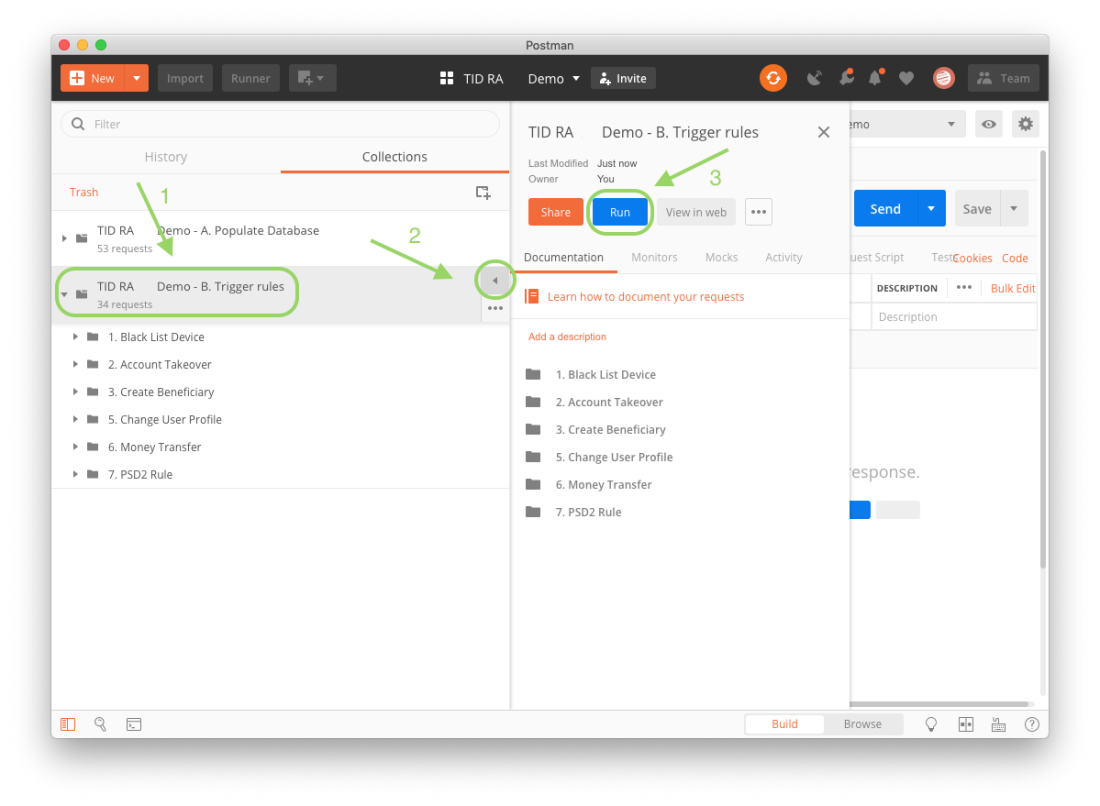Click the bootcamp lightbulb icon

coord(931,724)
